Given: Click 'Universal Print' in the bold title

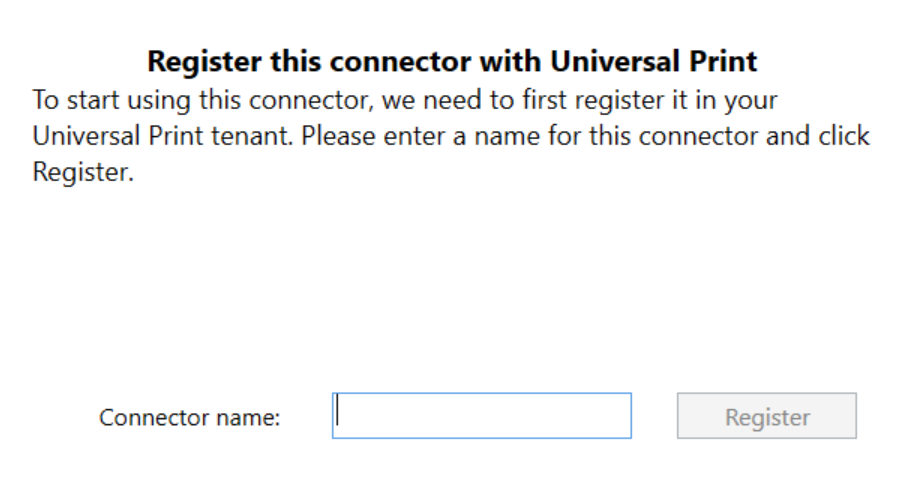Looking at the screenshot, I should pos(655,62).
